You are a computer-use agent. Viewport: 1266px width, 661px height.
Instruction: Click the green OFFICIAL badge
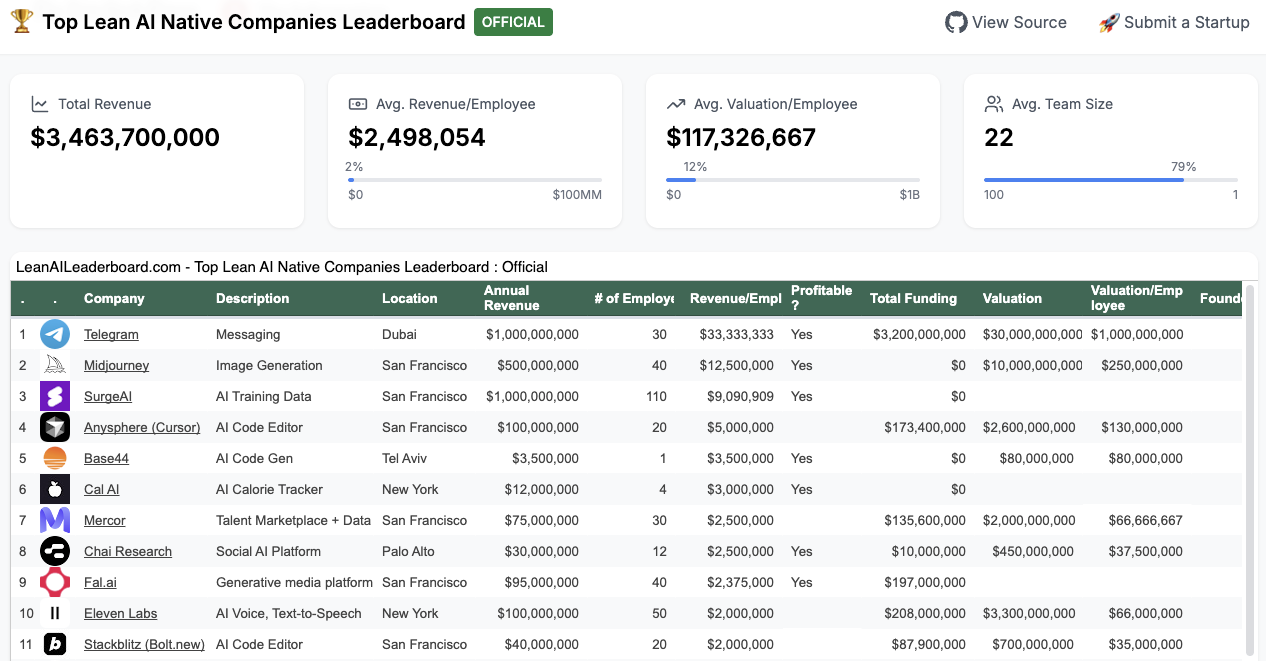(x=513, y=21)
